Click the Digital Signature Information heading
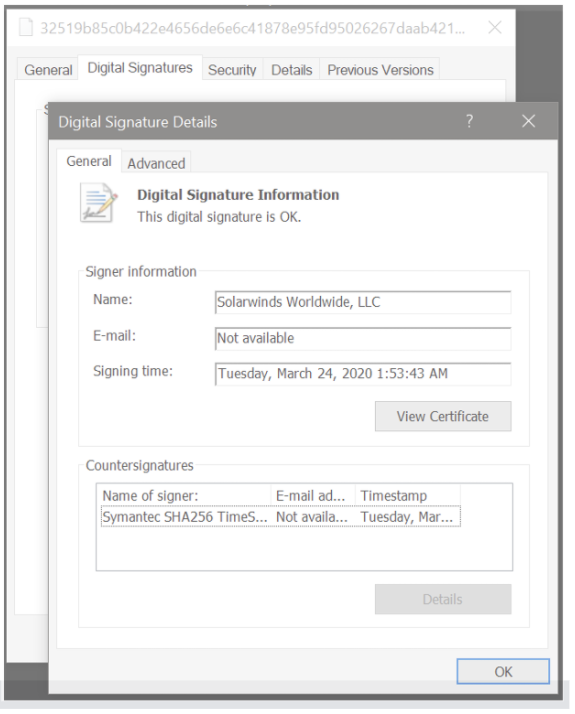 click(x=238, y=195)
